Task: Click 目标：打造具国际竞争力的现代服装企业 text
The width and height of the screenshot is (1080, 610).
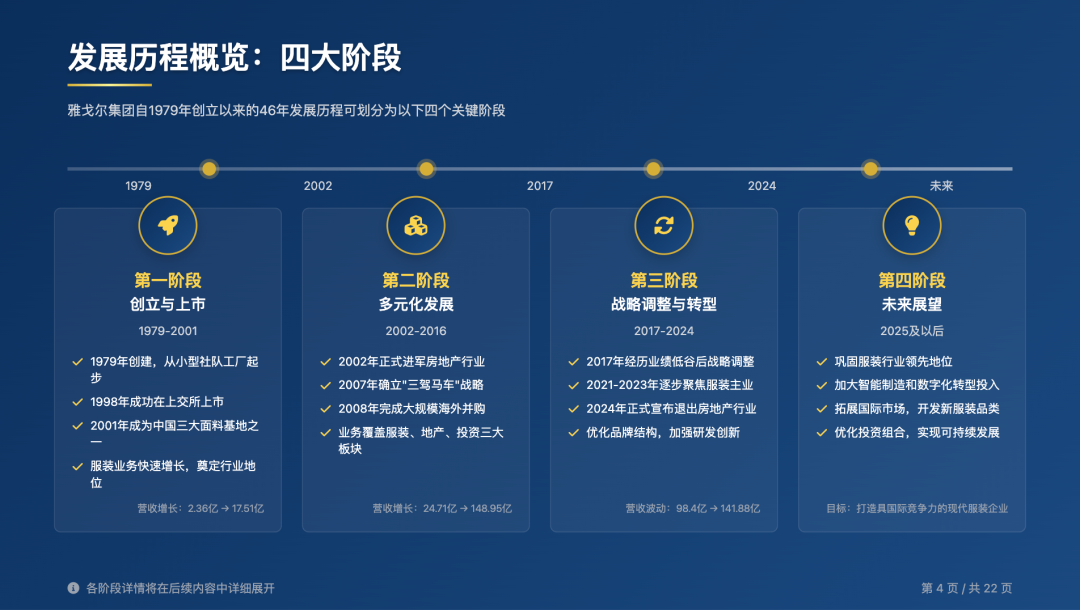Action: (917, 509)
